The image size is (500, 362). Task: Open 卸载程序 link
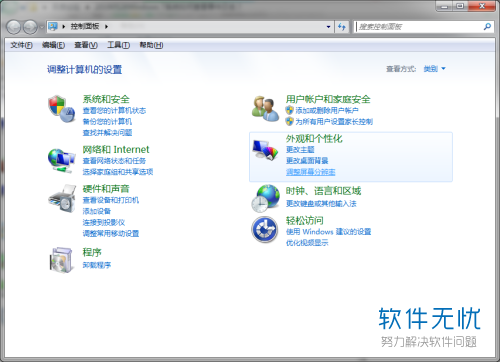pos(97,265)
